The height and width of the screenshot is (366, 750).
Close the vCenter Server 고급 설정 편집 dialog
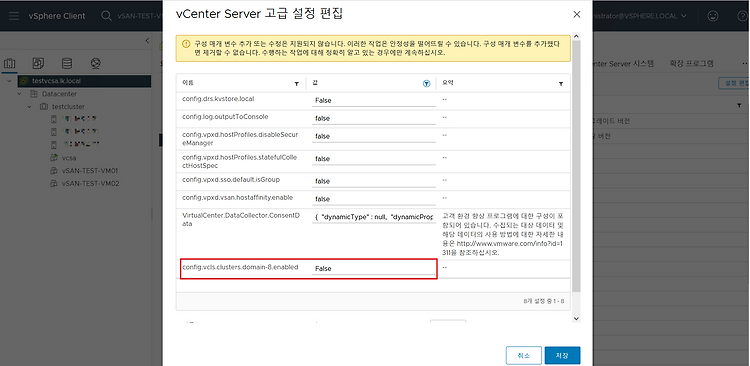pyautogui.click(x=576, y=14)
